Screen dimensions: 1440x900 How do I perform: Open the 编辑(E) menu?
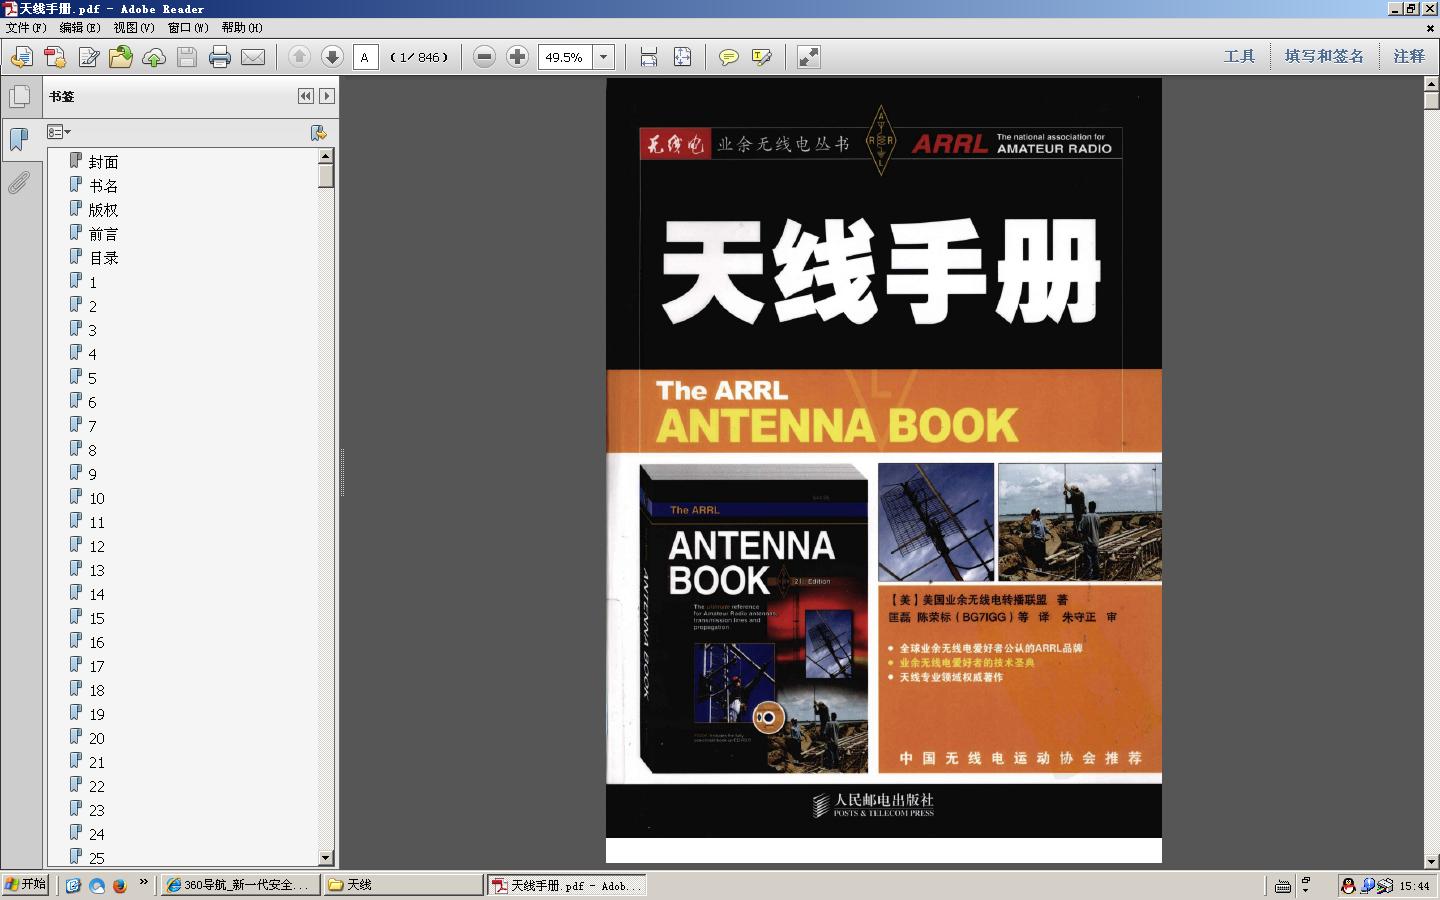click(80, 28)
